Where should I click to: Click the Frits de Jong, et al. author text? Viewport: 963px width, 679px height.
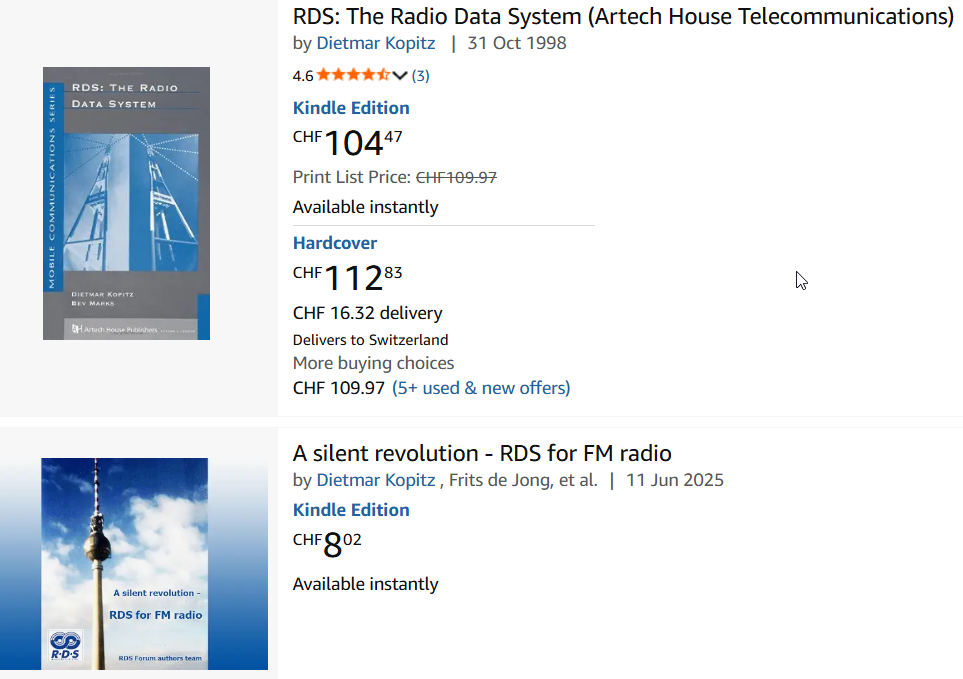point(523,480)
